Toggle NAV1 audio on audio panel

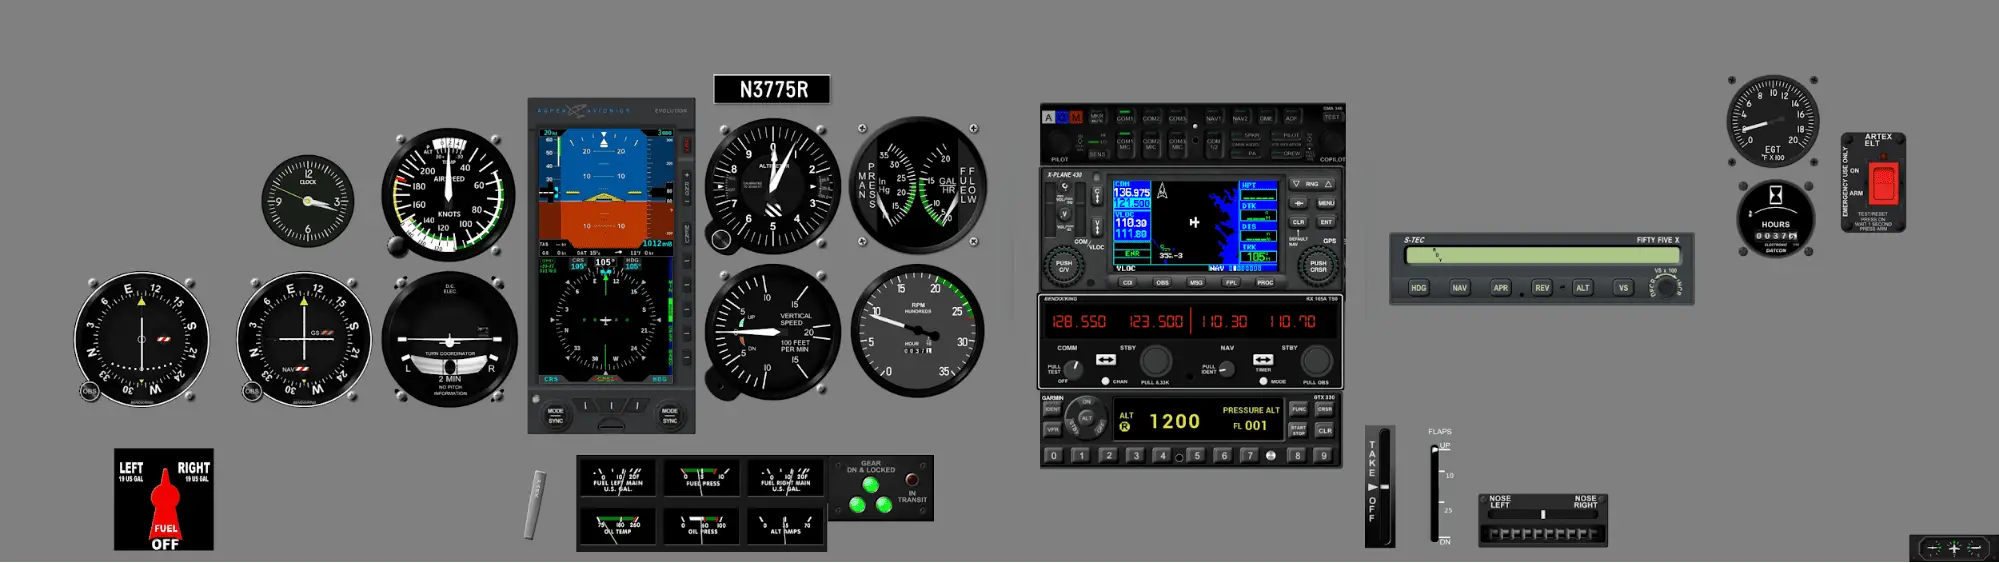point(1214,115)
